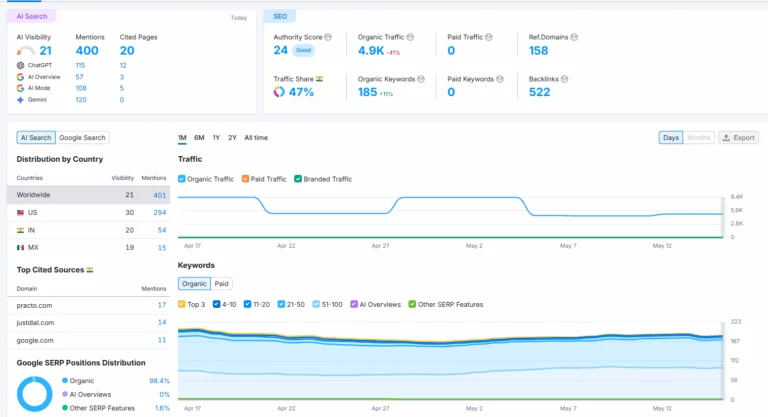This screenshot has height=417, width=768.
Task: Click India flag beside Top Cited Sources
Action: (90, 270)
